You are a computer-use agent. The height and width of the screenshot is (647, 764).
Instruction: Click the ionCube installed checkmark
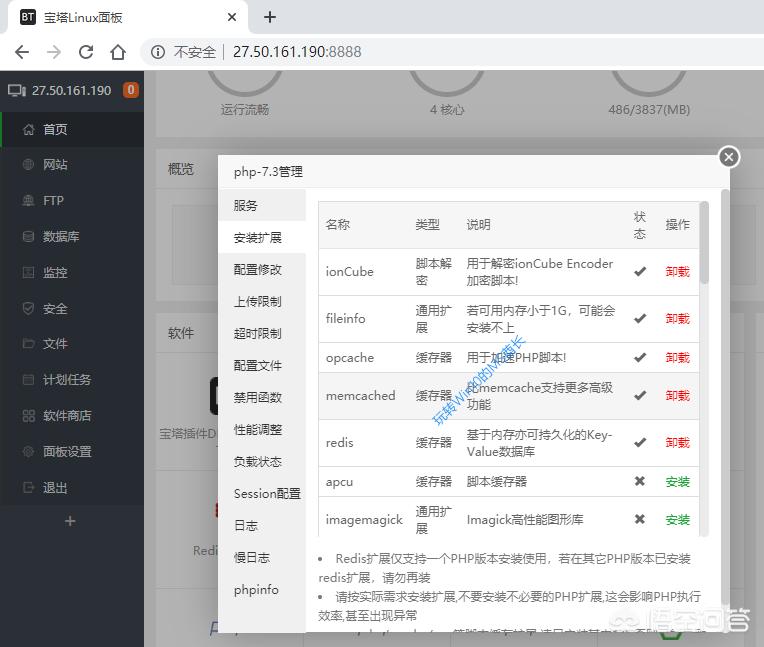pos(640,271)
